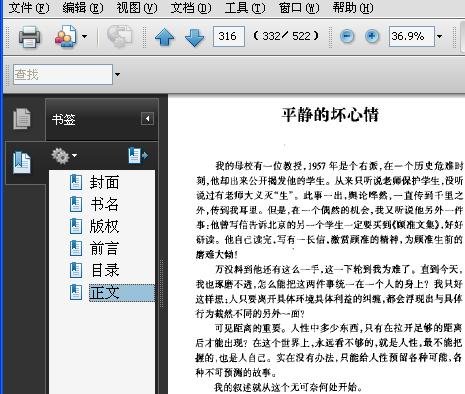This screenshot has height=394, width=465.
Task: Open the 查找 search options dropdown
Action: 117,74
